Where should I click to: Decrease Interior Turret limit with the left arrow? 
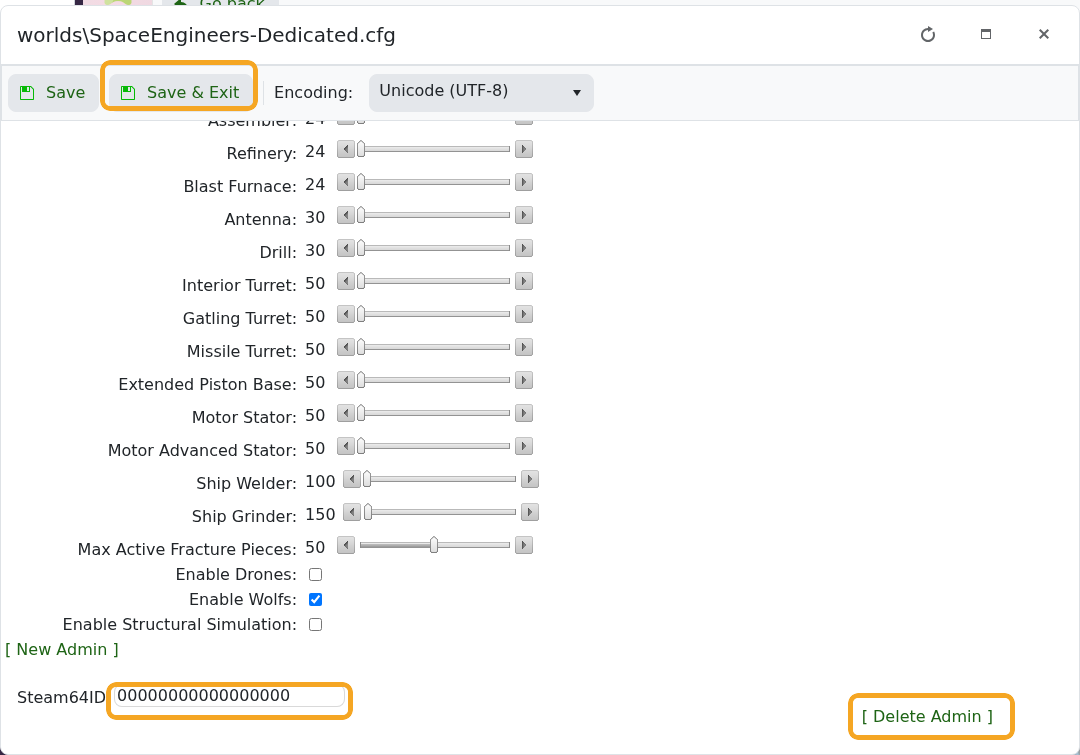pyautogui.click(x=346, y=281)
